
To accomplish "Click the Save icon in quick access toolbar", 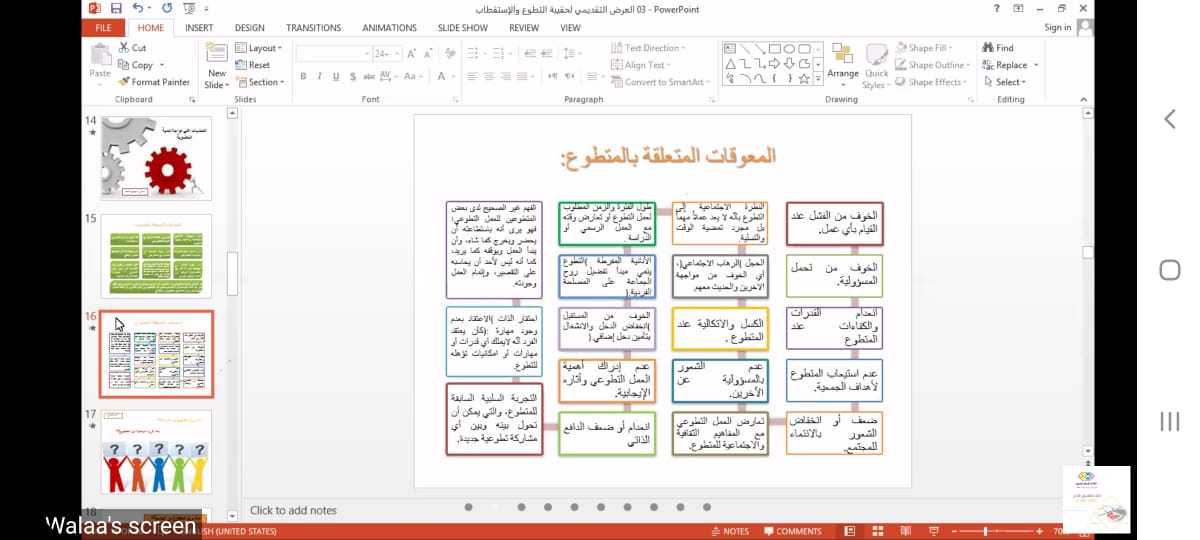I will pos(116,9).
